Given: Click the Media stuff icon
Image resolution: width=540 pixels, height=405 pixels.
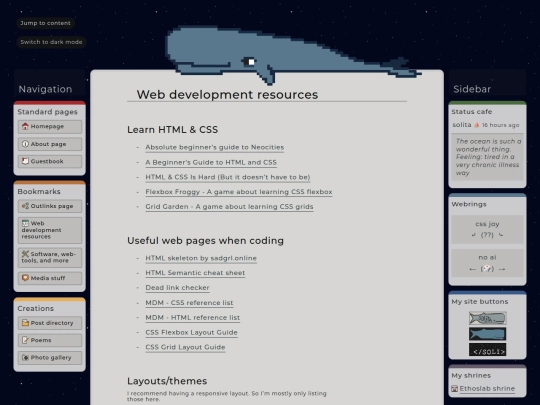Looking at the screenshot, I should (25, 278).
